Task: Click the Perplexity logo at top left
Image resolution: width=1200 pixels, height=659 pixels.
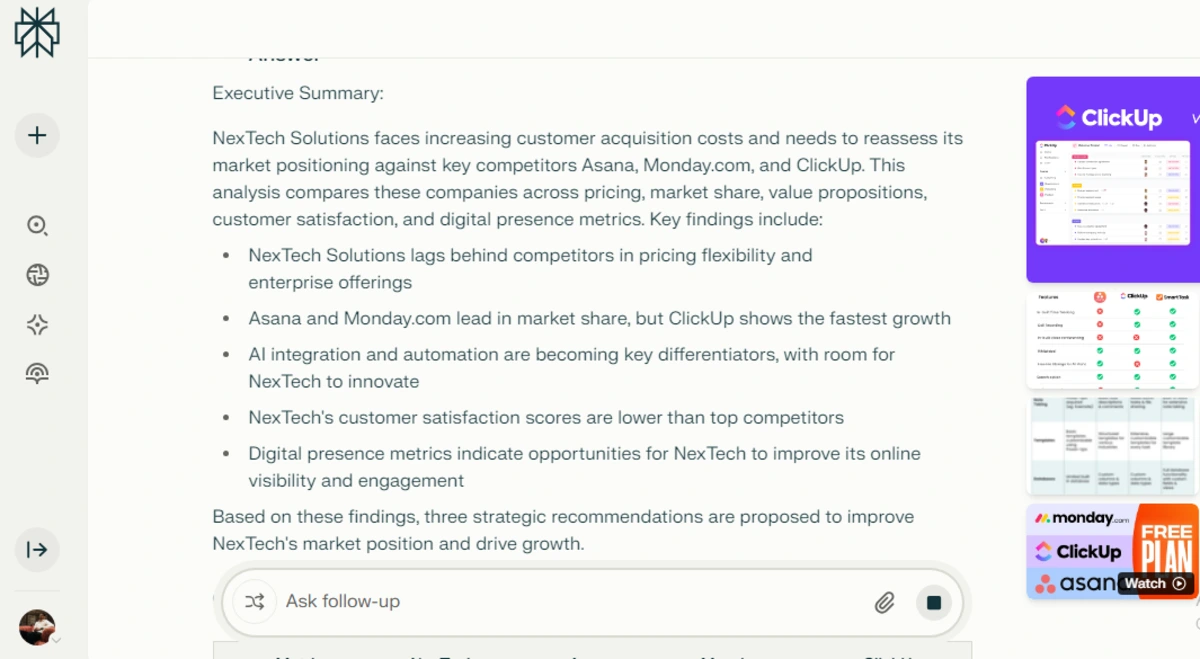Action: click(x=36, y=31)
